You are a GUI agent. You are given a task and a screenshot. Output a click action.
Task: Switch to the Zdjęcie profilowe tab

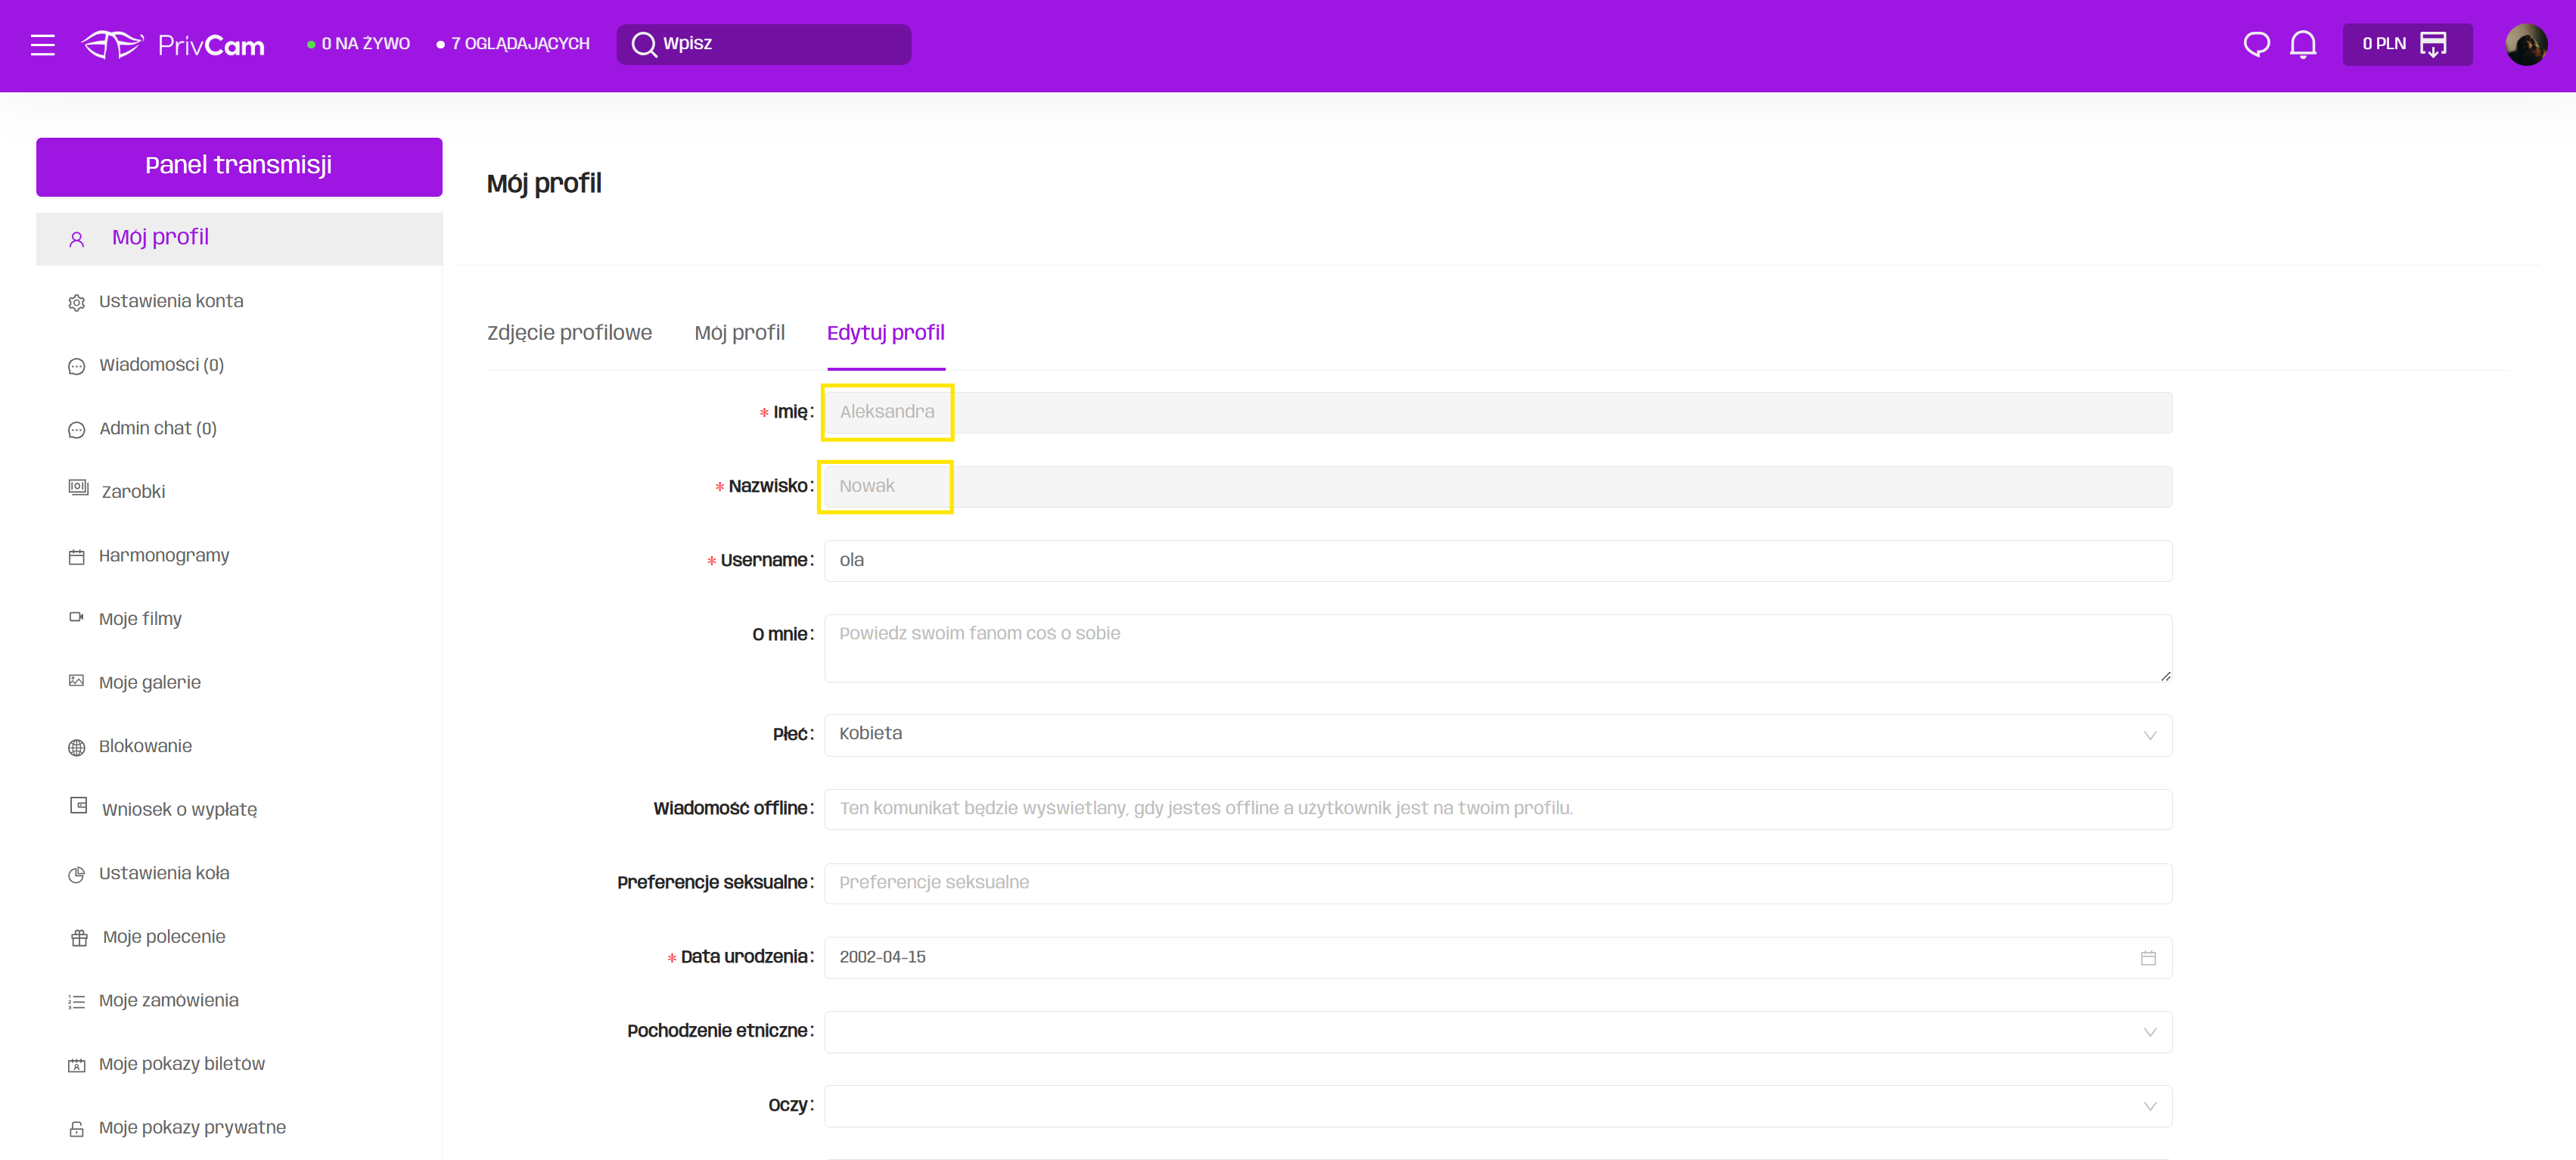point(569,333)
